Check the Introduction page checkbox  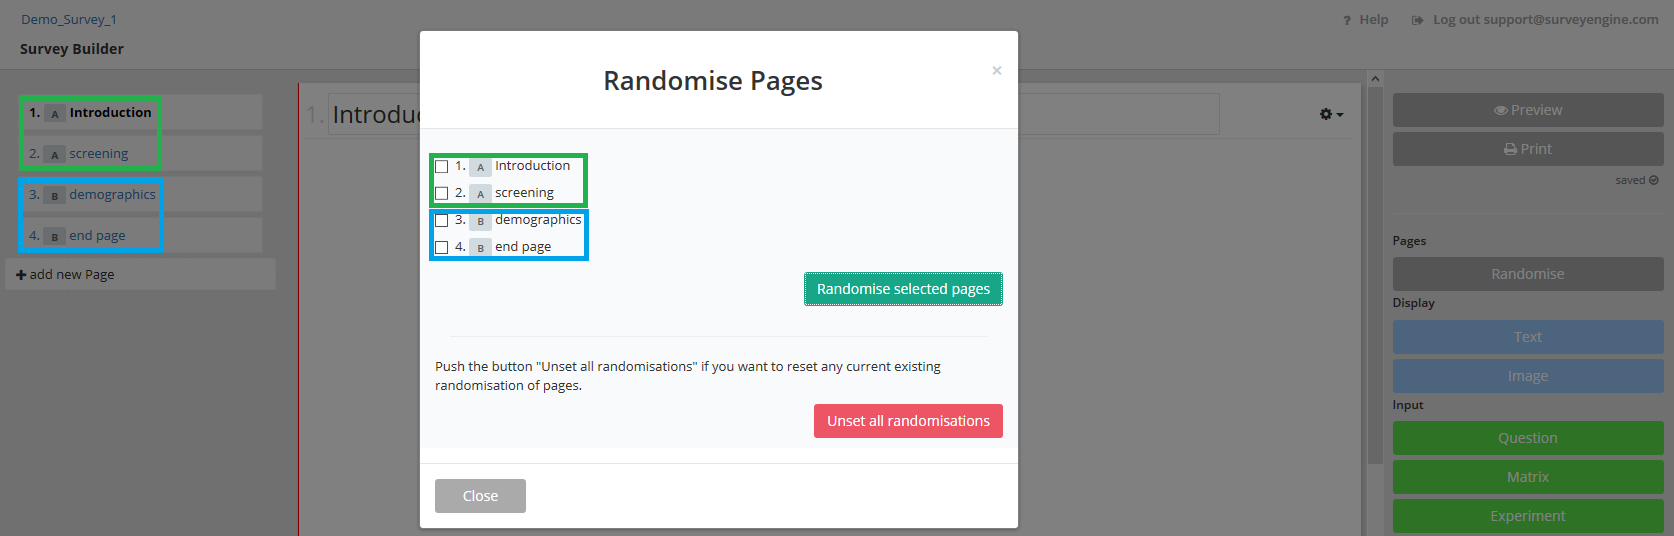[441, 167]
